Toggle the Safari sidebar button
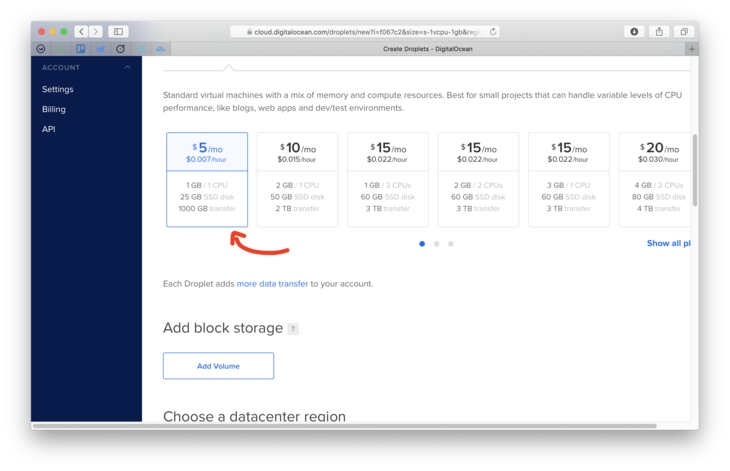Image resolution: width=730 pixels, height=471 pixels. pos(118,32)
